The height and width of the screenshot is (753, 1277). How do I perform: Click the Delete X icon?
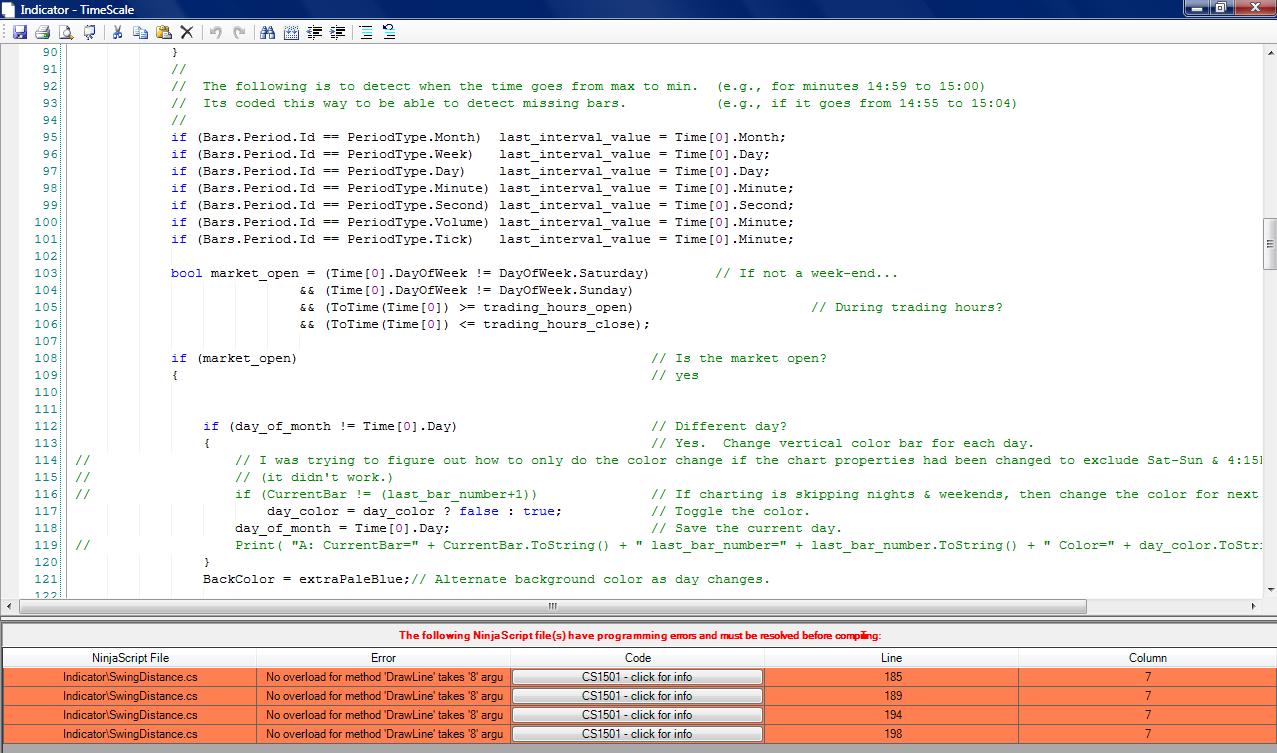point(186,32)
